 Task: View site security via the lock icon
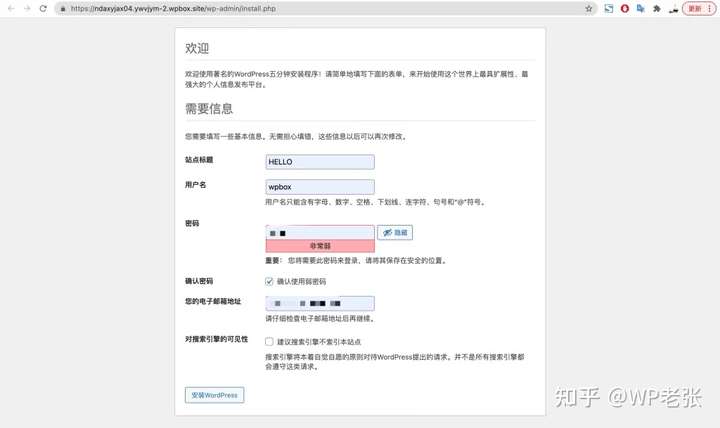click(63, 9)
